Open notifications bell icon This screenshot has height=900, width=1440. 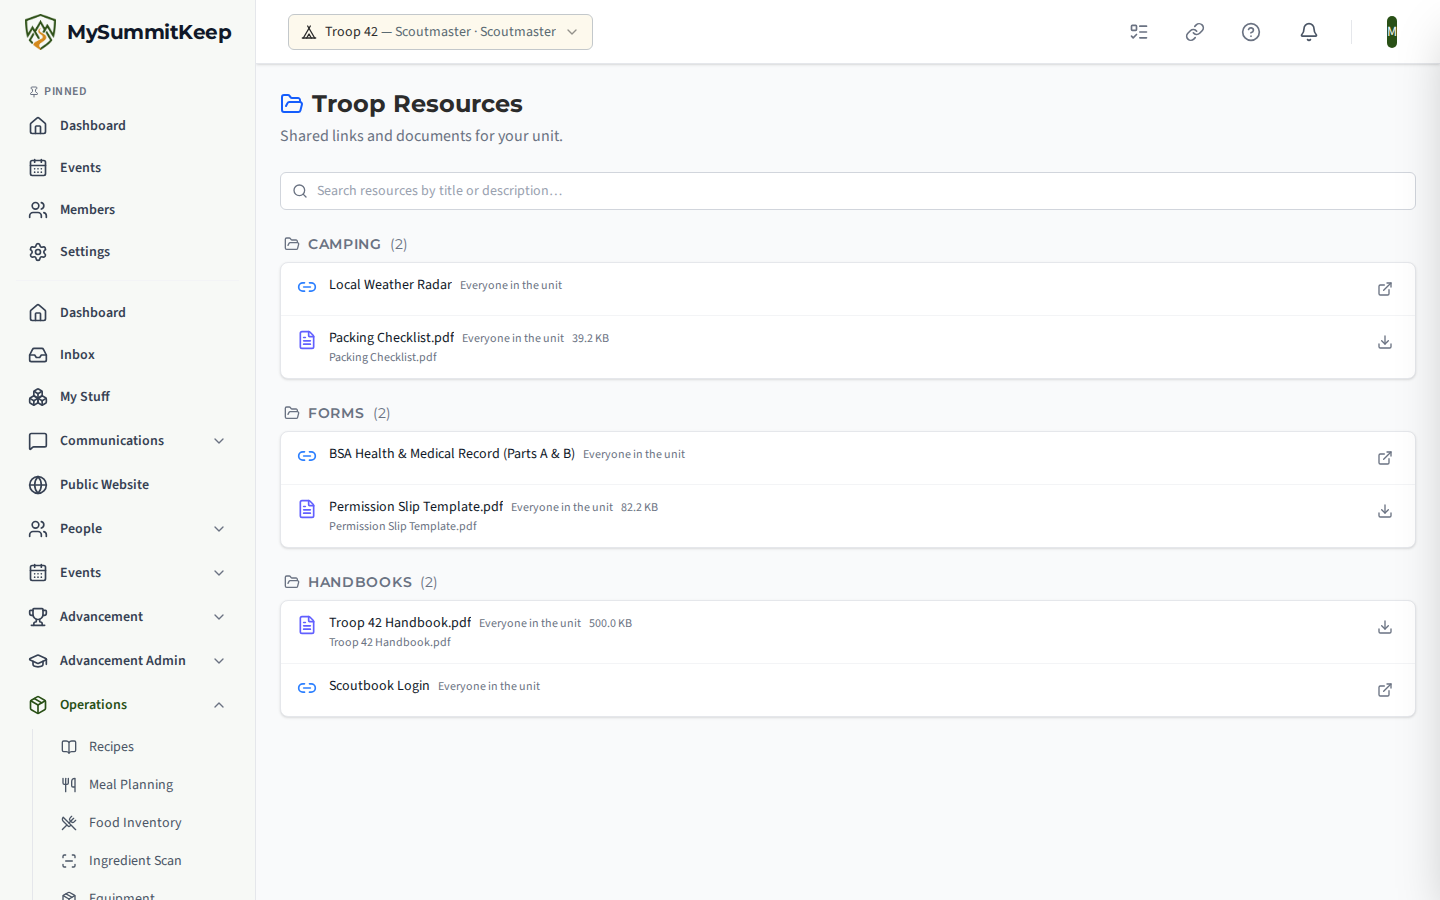pyautogui.click(x=1309, y=32)
